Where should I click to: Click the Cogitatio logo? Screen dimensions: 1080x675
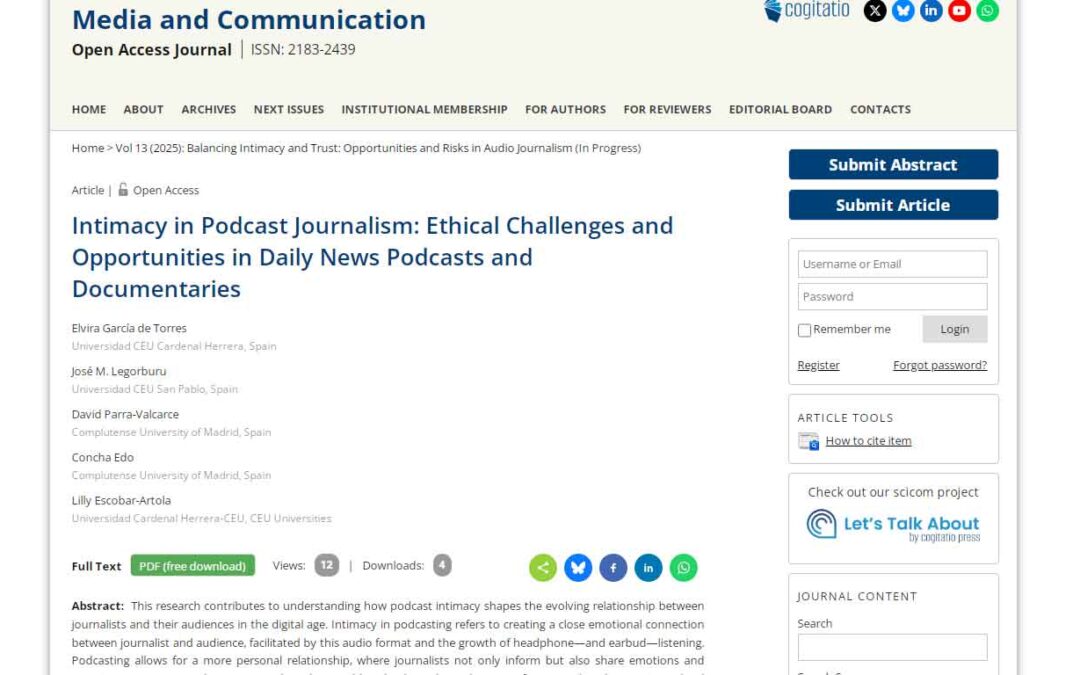coord(807,10)
